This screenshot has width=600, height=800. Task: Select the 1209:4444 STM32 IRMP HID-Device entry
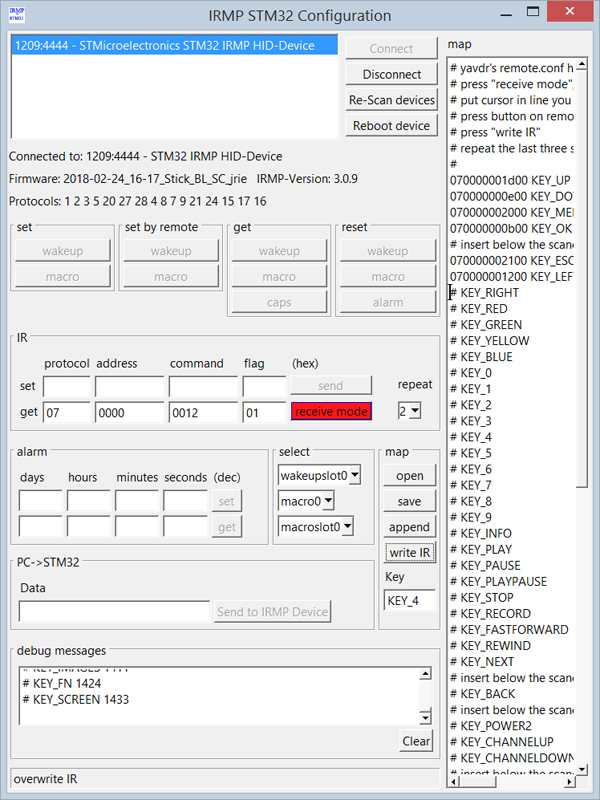point(174,45)
